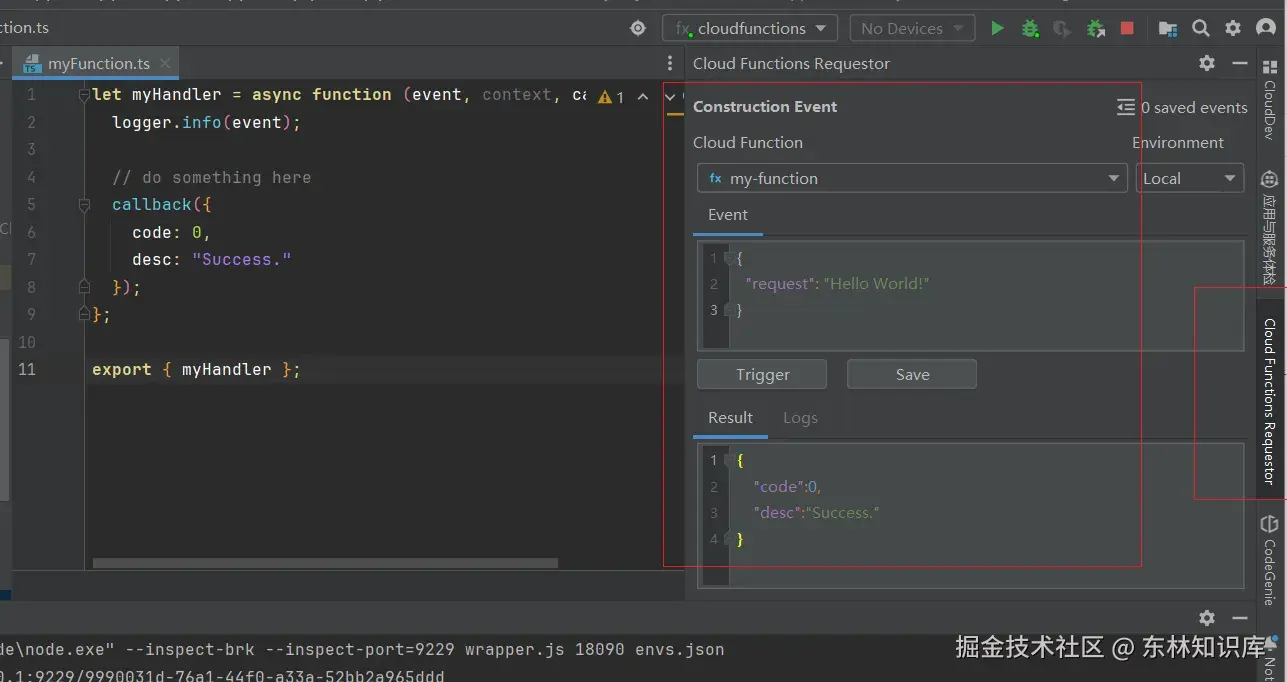
Task: Collapse Result JSON fold at line 1
Action: (x=729, y=461)
